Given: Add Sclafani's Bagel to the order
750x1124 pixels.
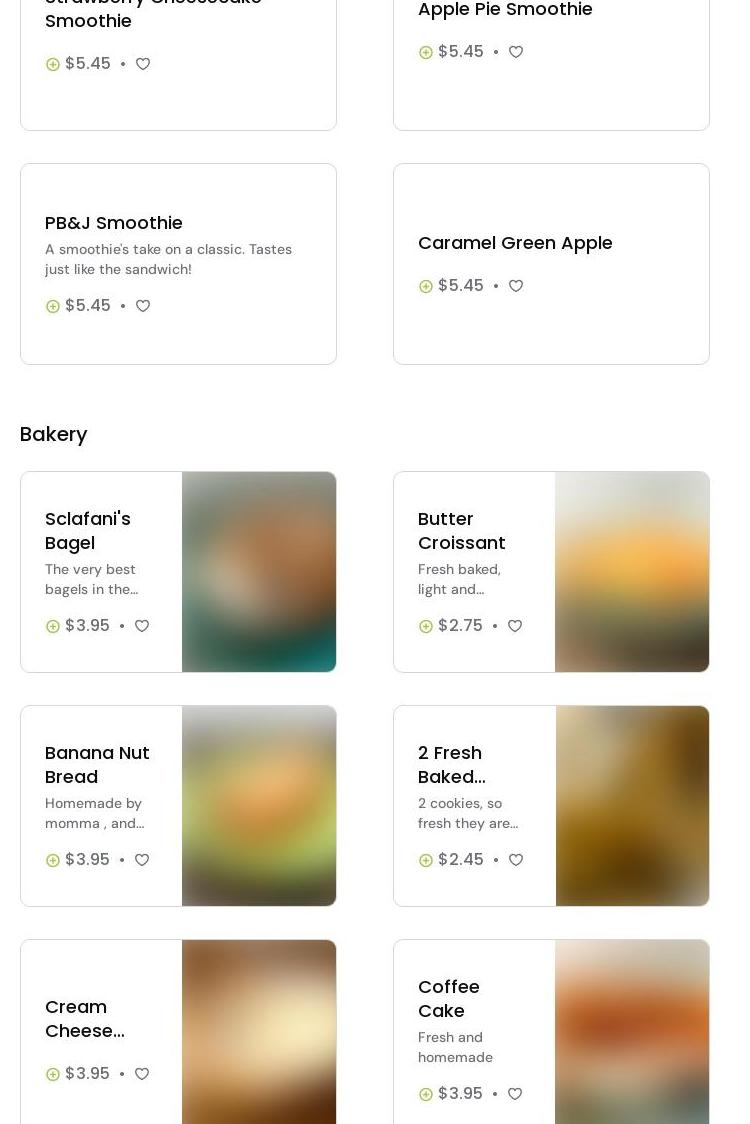Looking at the screenshot, I should click(x=53, y=626).
